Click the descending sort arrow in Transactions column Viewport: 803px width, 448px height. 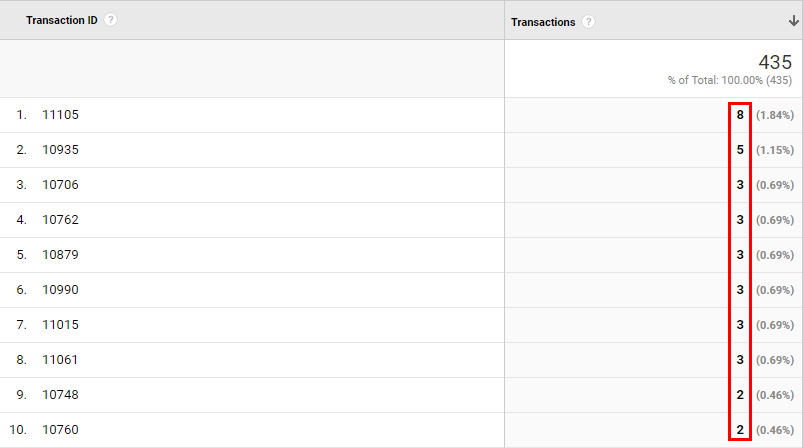point(793,21)
